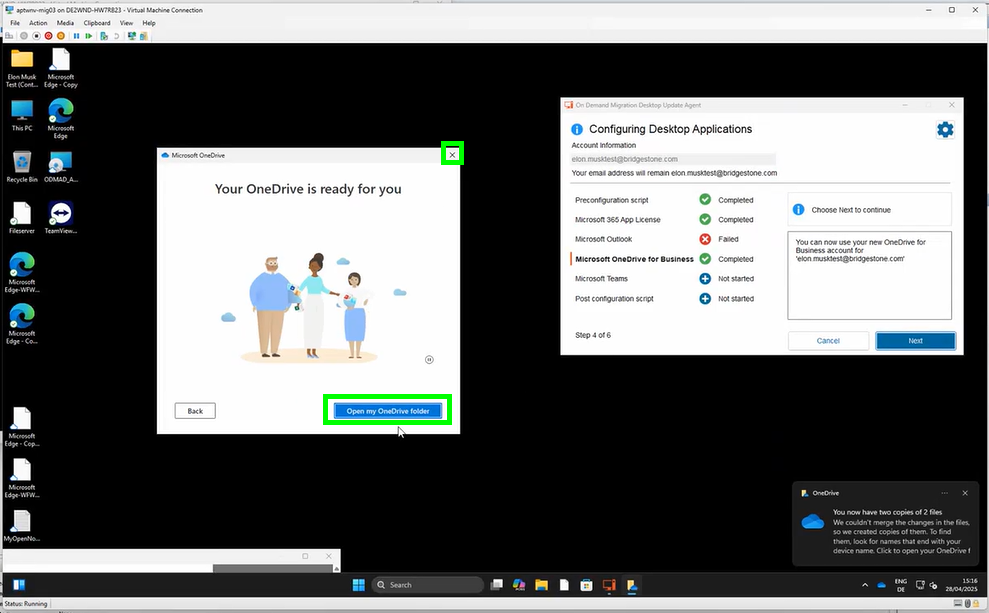Click the green Reset VM icon
Viewport: 989px width, 613px height.
[88, 36]
